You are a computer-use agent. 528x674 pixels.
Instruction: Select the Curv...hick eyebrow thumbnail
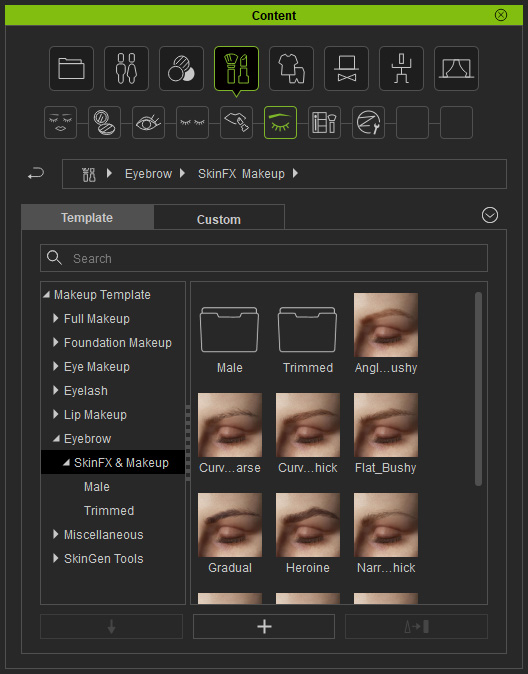pyautogui.click(x=307, y=425)
